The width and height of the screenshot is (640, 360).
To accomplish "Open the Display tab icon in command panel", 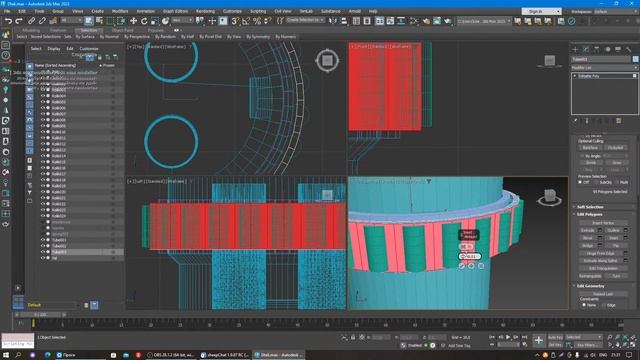I will click(x=618, y=49).
